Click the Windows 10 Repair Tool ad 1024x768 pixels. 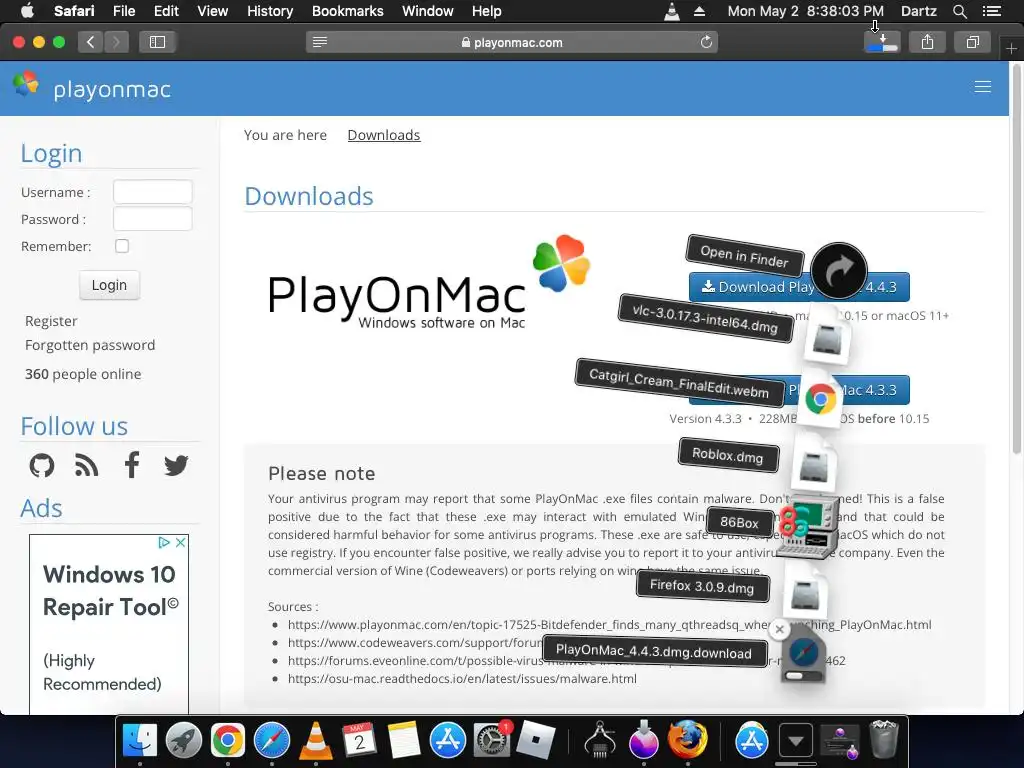(x=109, y=624)
